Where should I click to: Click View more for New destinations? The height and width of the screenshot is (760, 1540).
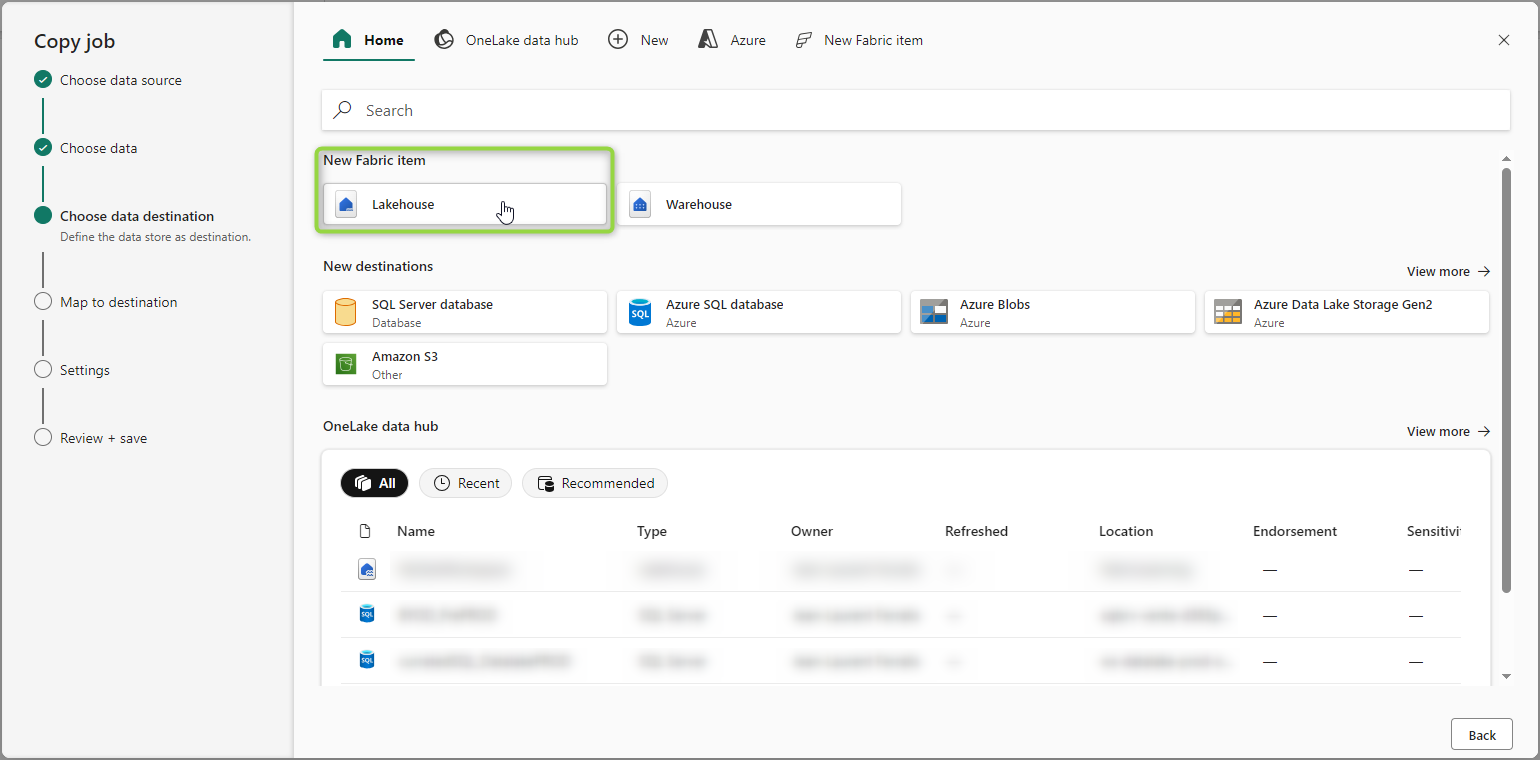click(1449, 271)
